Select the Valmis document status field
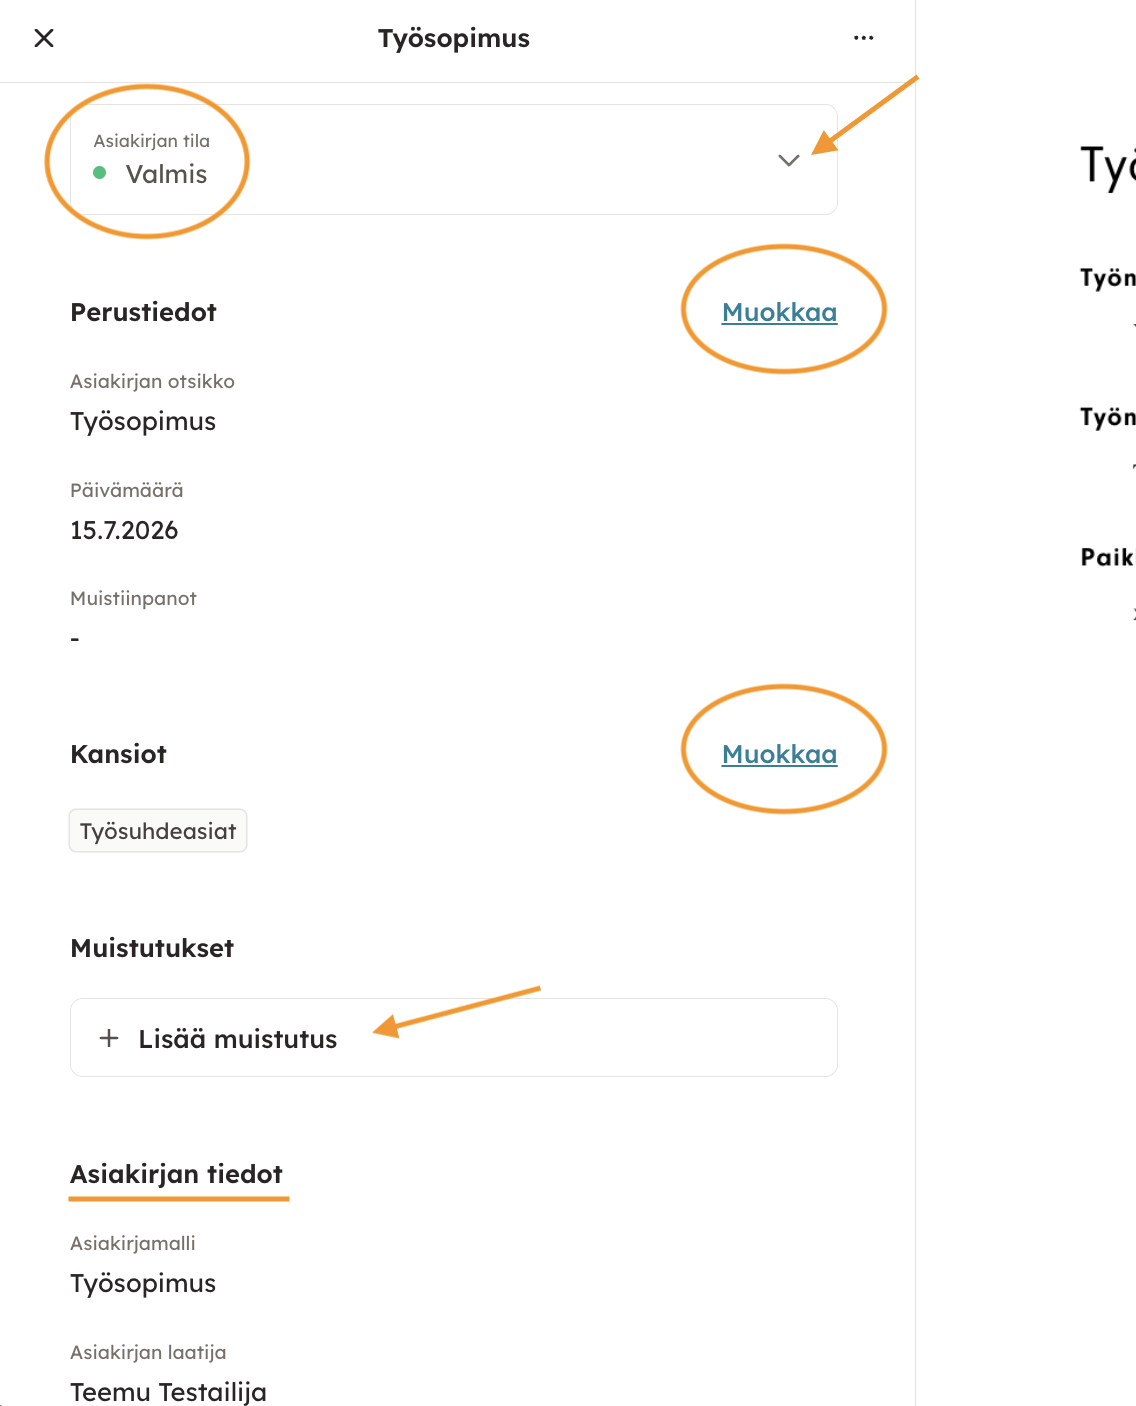The width and height of the screenshot is (1136, 1406). click(x=454, y=159)
